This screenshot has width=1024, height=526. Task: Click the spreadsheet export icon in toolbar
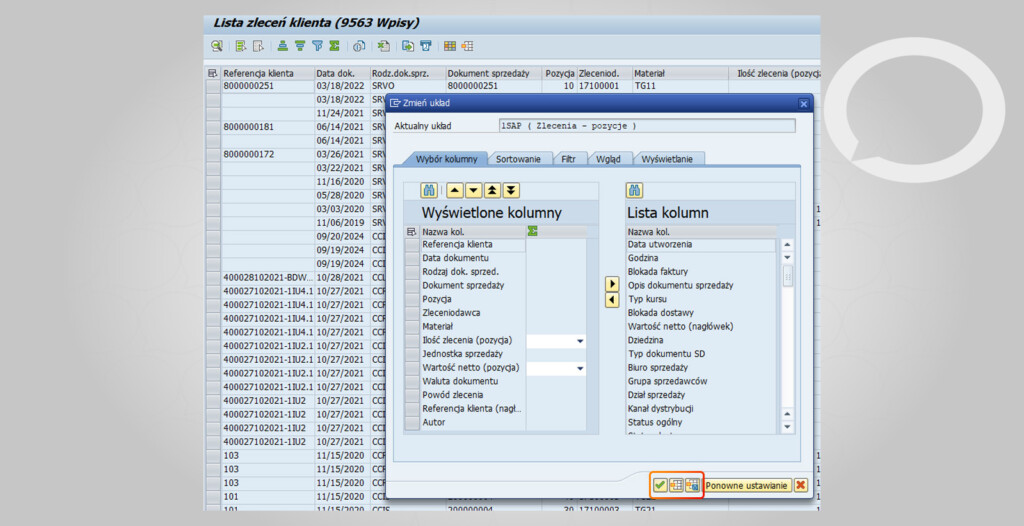[384, 46]
